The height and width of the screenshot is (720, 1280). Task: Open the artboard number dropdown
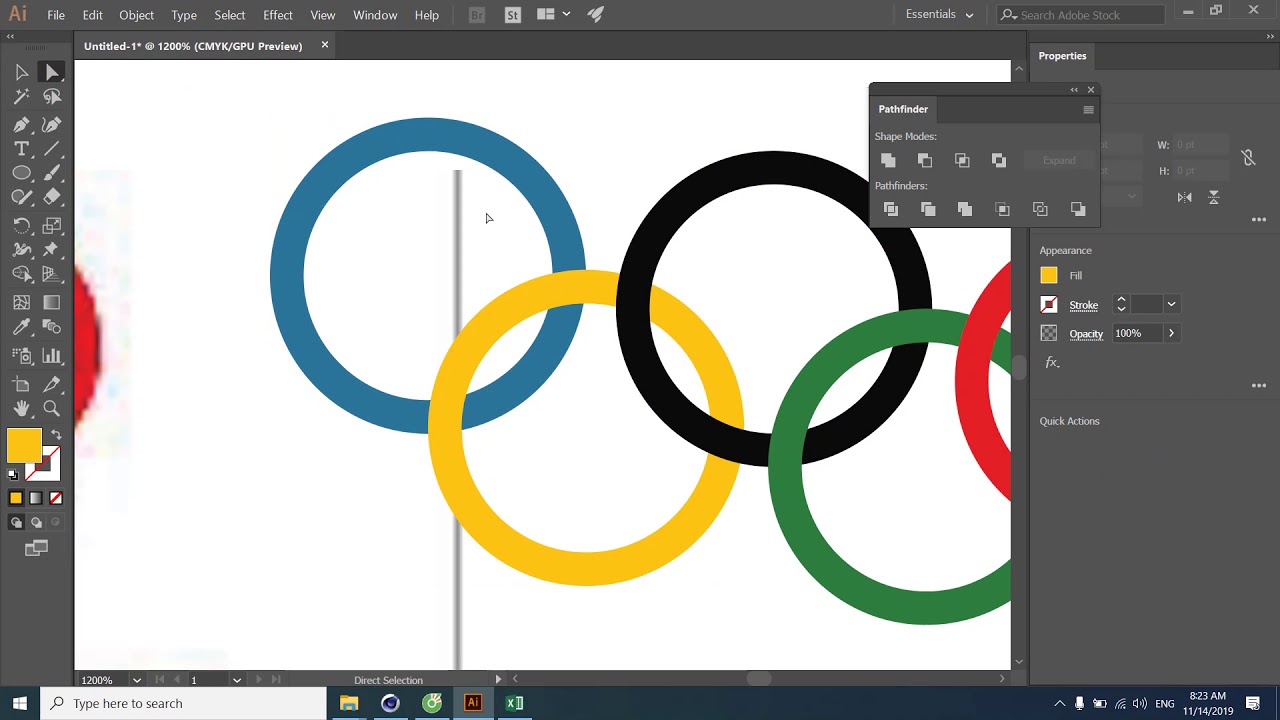pyautogui.click(x=237, y=680)
